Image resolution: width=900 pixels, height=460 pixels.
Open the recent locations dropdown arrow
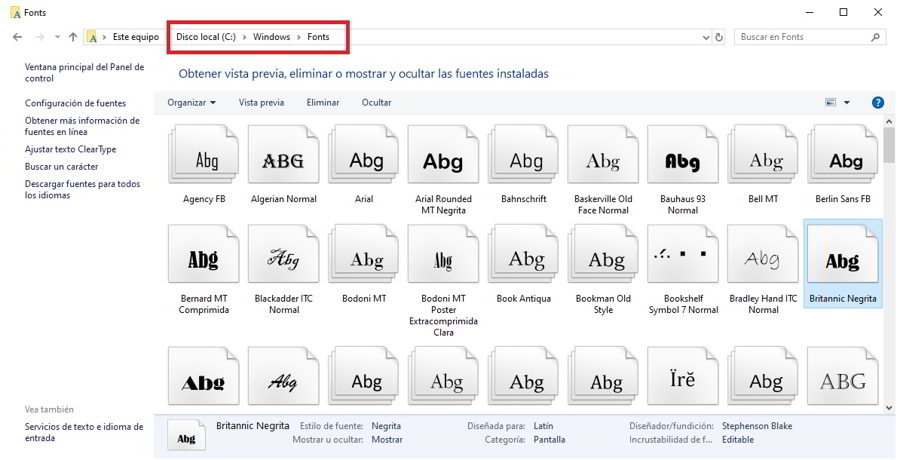57,37
